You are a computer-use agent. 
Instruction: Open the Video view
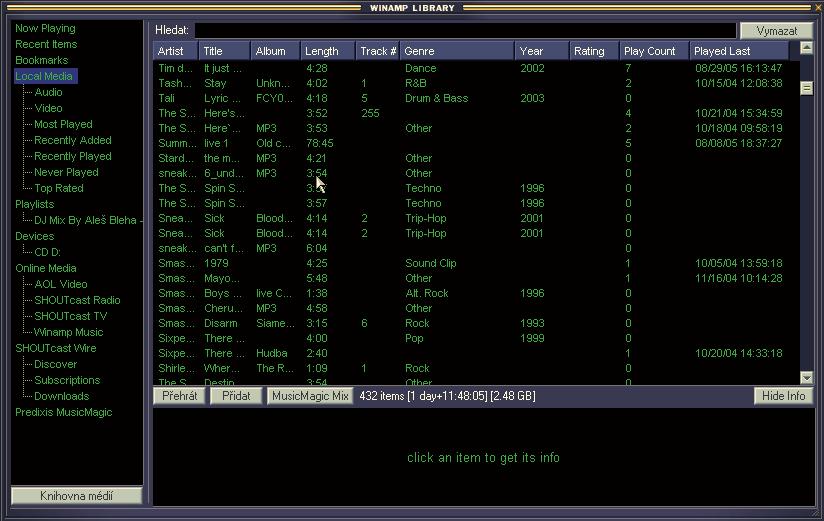click(48, 108)
